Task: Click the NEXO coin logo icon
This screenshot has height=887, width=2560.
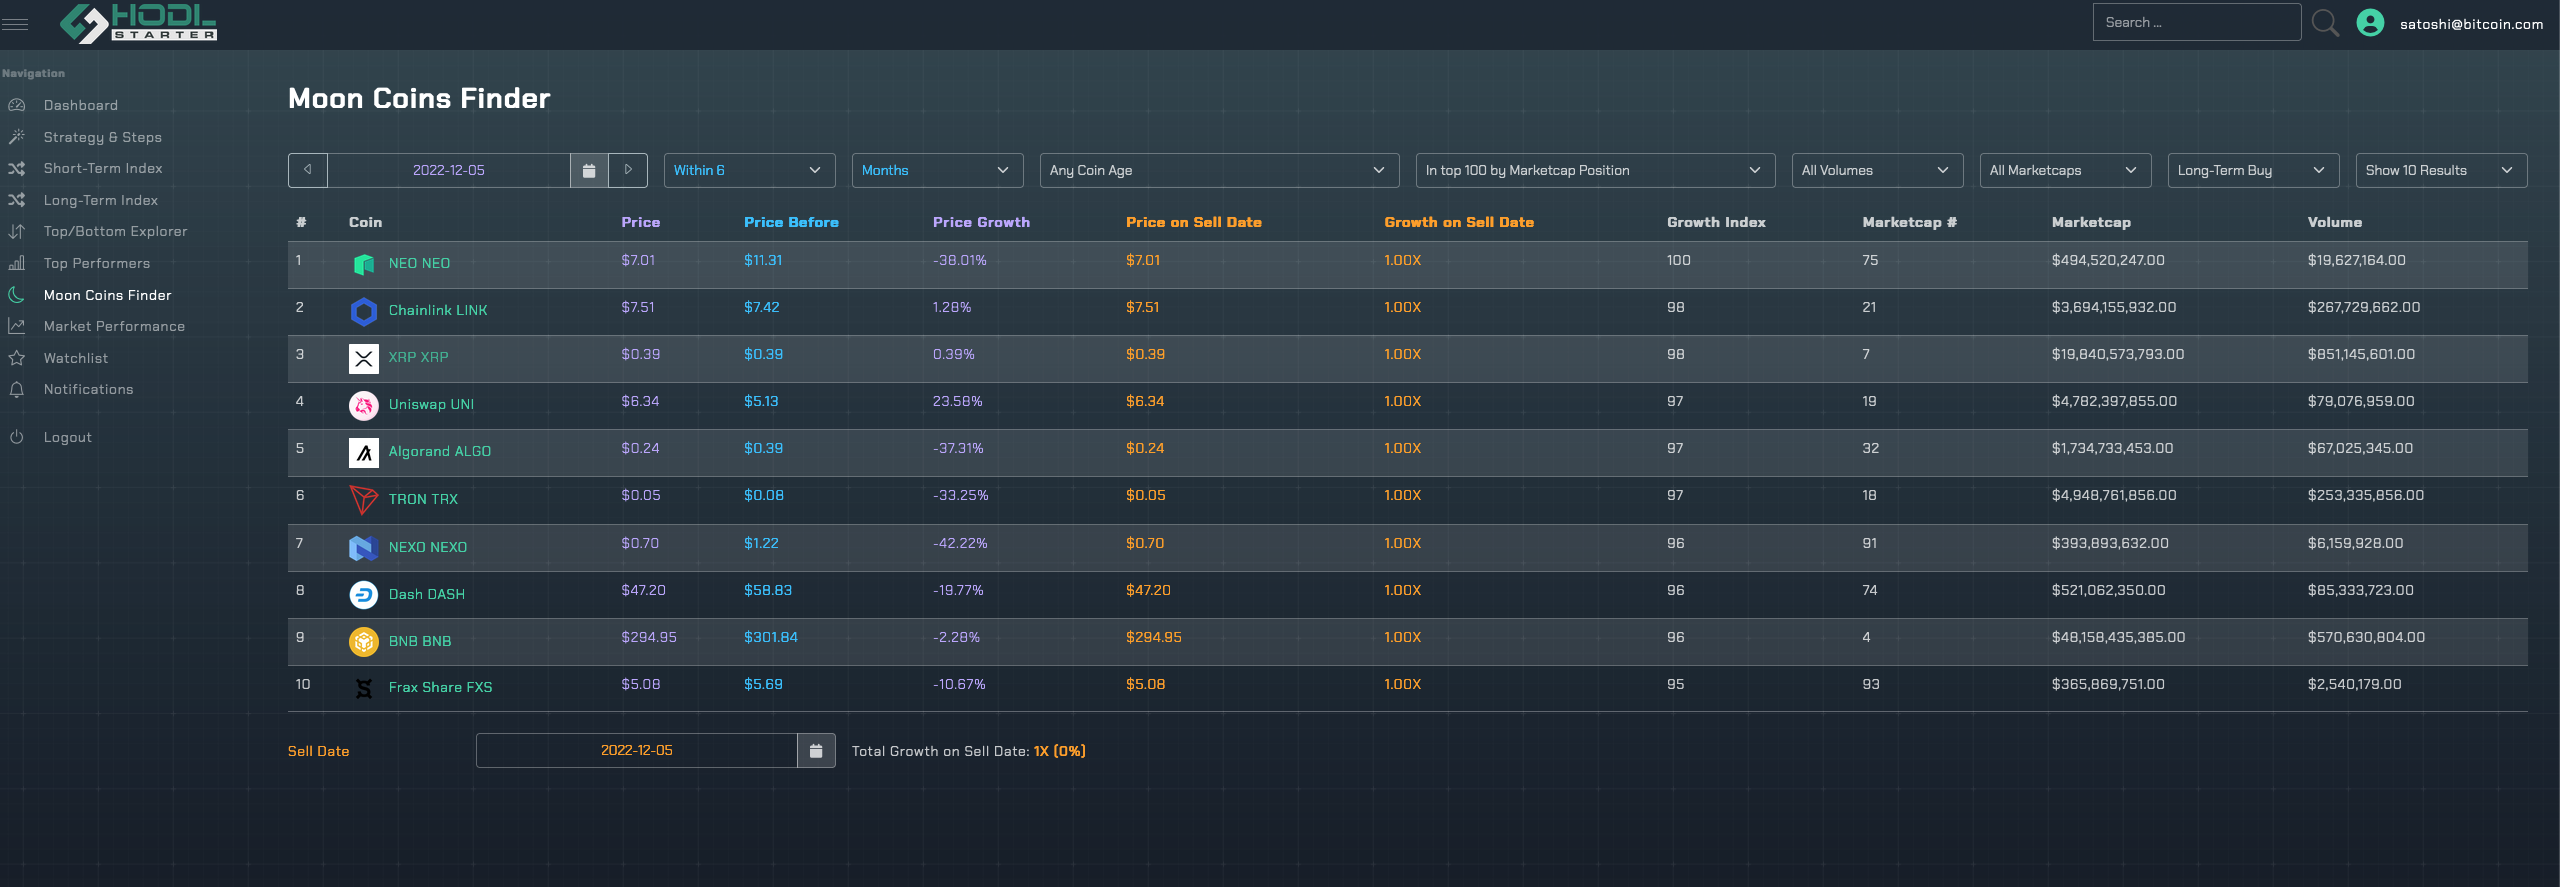Action: click(x=364, y=547)
